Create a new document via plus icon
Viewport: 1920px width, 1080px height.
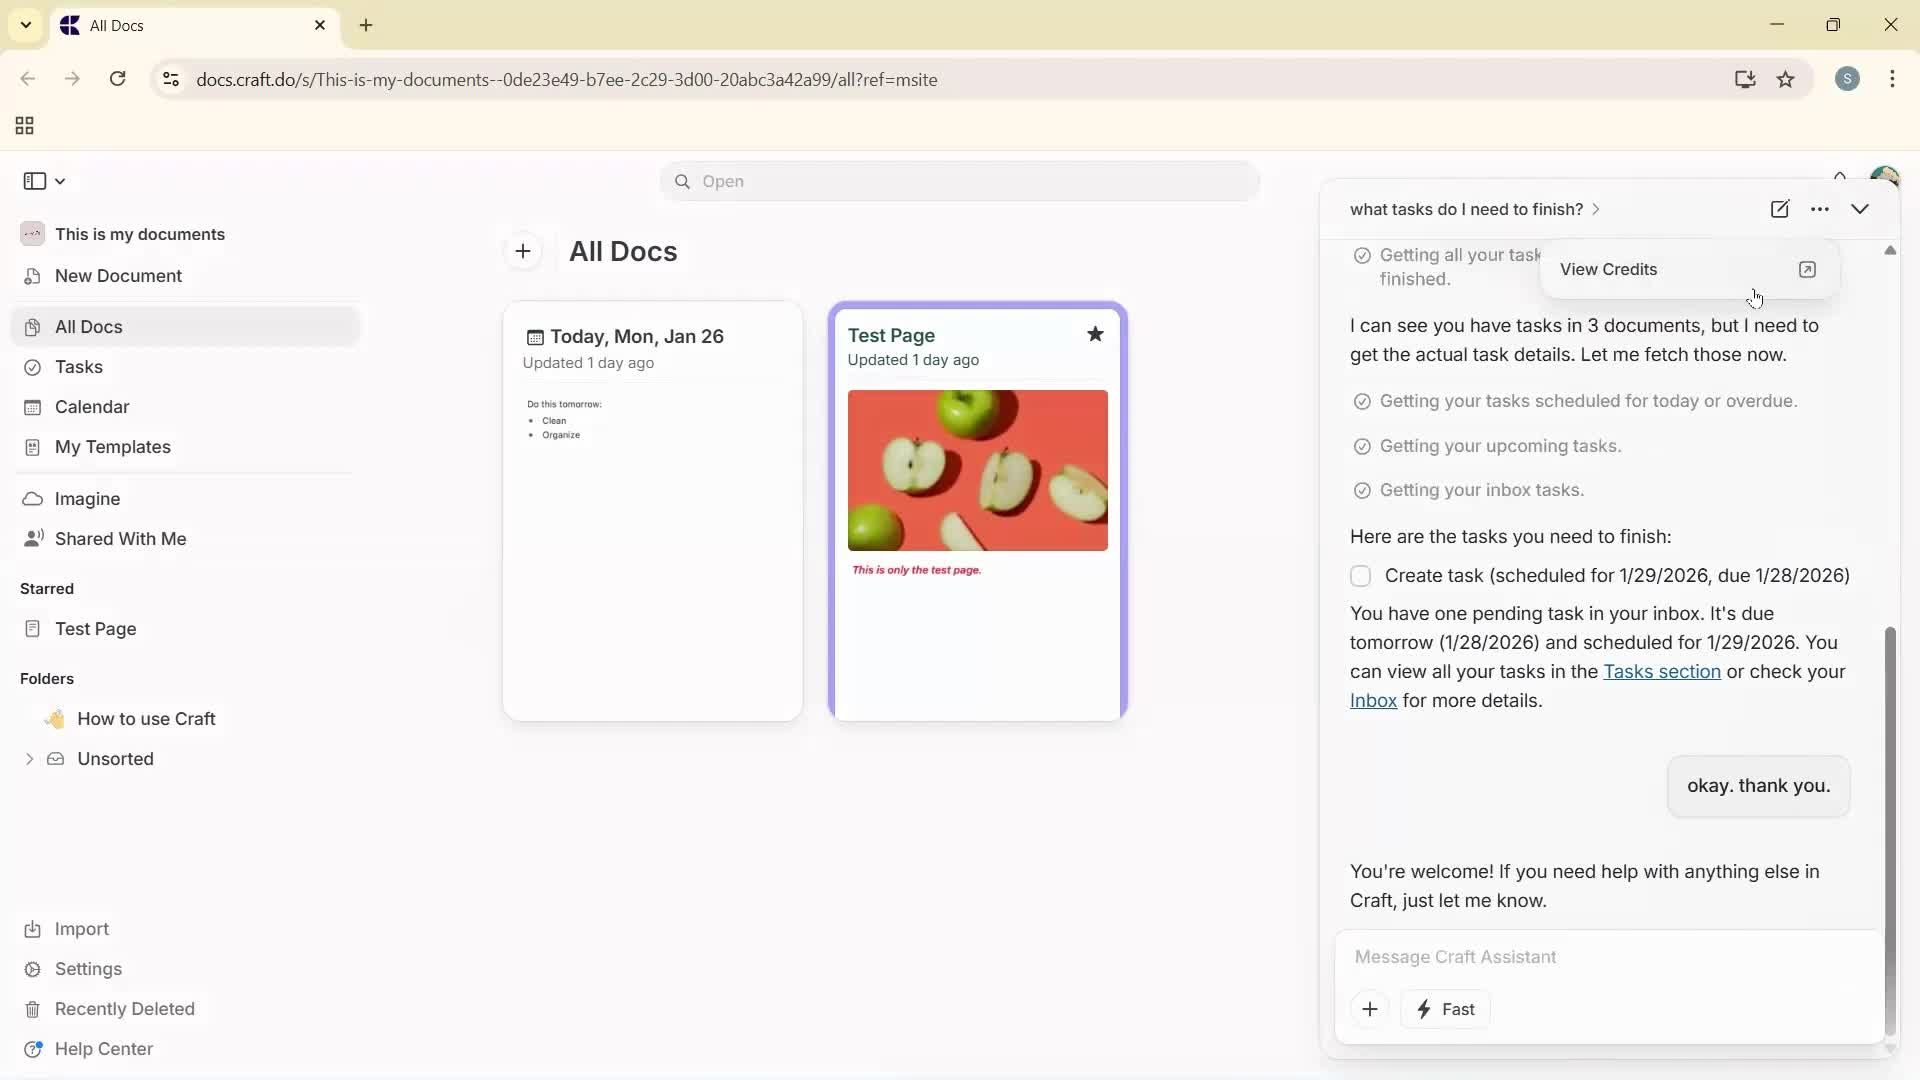(x=523, y=251)
